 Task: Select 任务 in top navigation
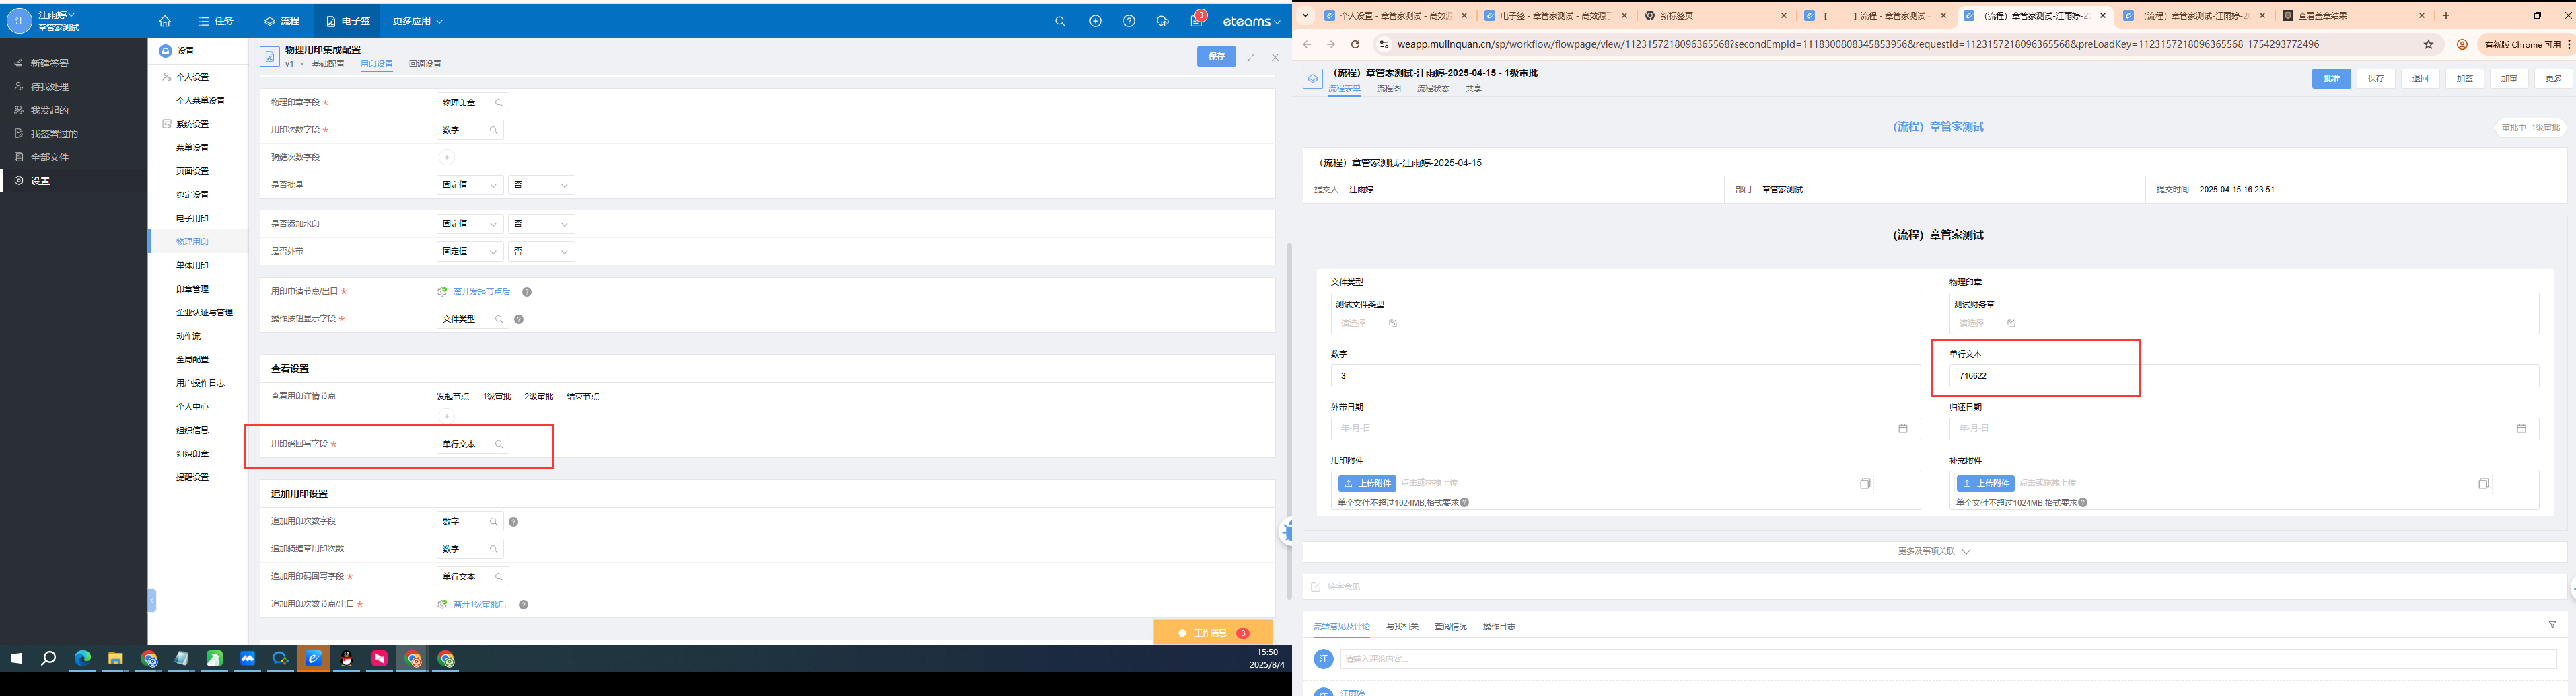216,21
